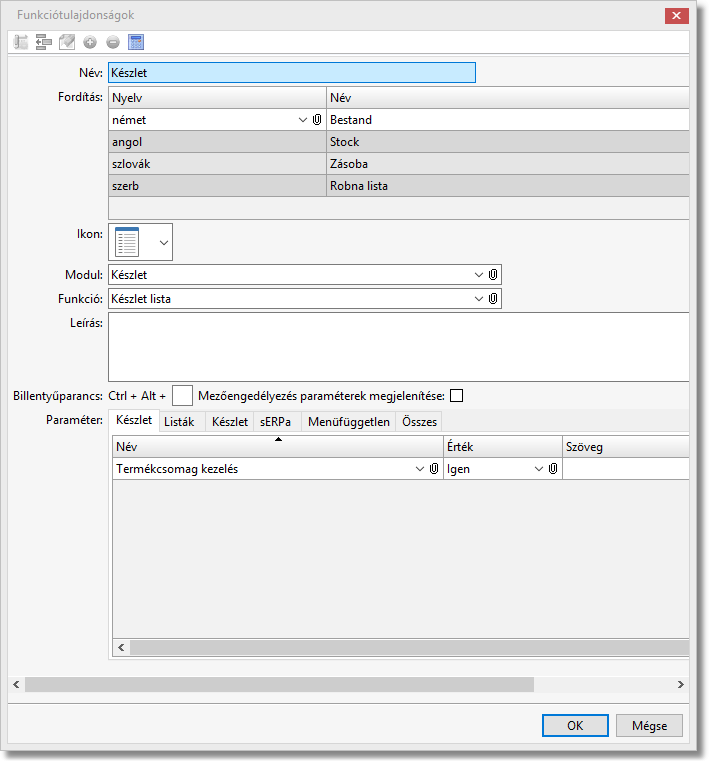Click the Leírás description text area
The image size is (709, 763).
click(x=398, y=346)
